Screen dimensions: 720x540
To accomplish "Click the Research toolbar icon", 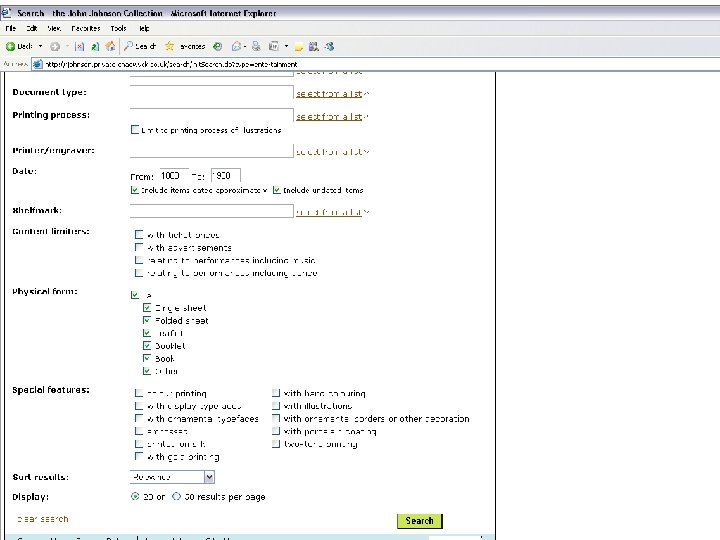I will point(314,46).
